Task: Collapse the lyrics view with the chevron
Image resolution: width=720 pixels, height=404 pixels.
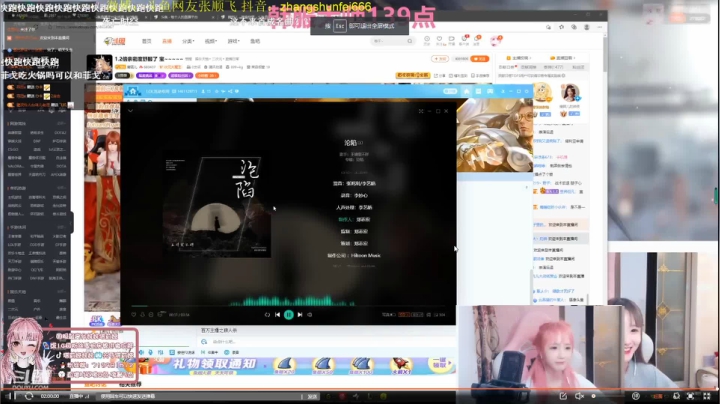Action: 130,111
